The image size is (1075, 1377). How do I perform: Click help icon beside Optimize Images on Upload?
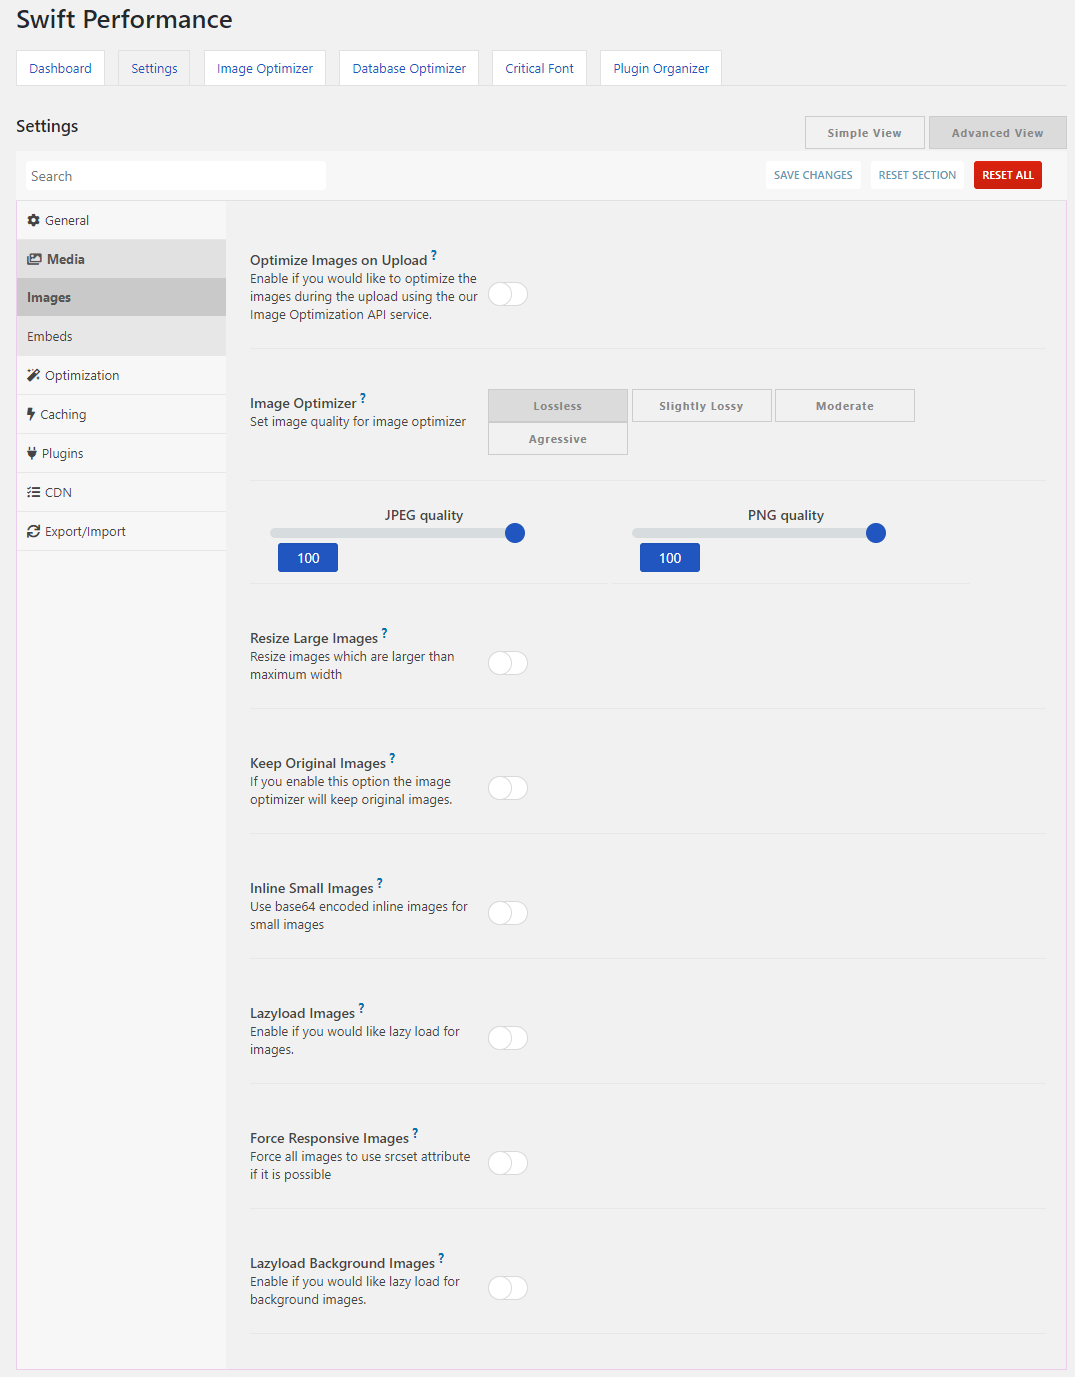tap(434, 255)
